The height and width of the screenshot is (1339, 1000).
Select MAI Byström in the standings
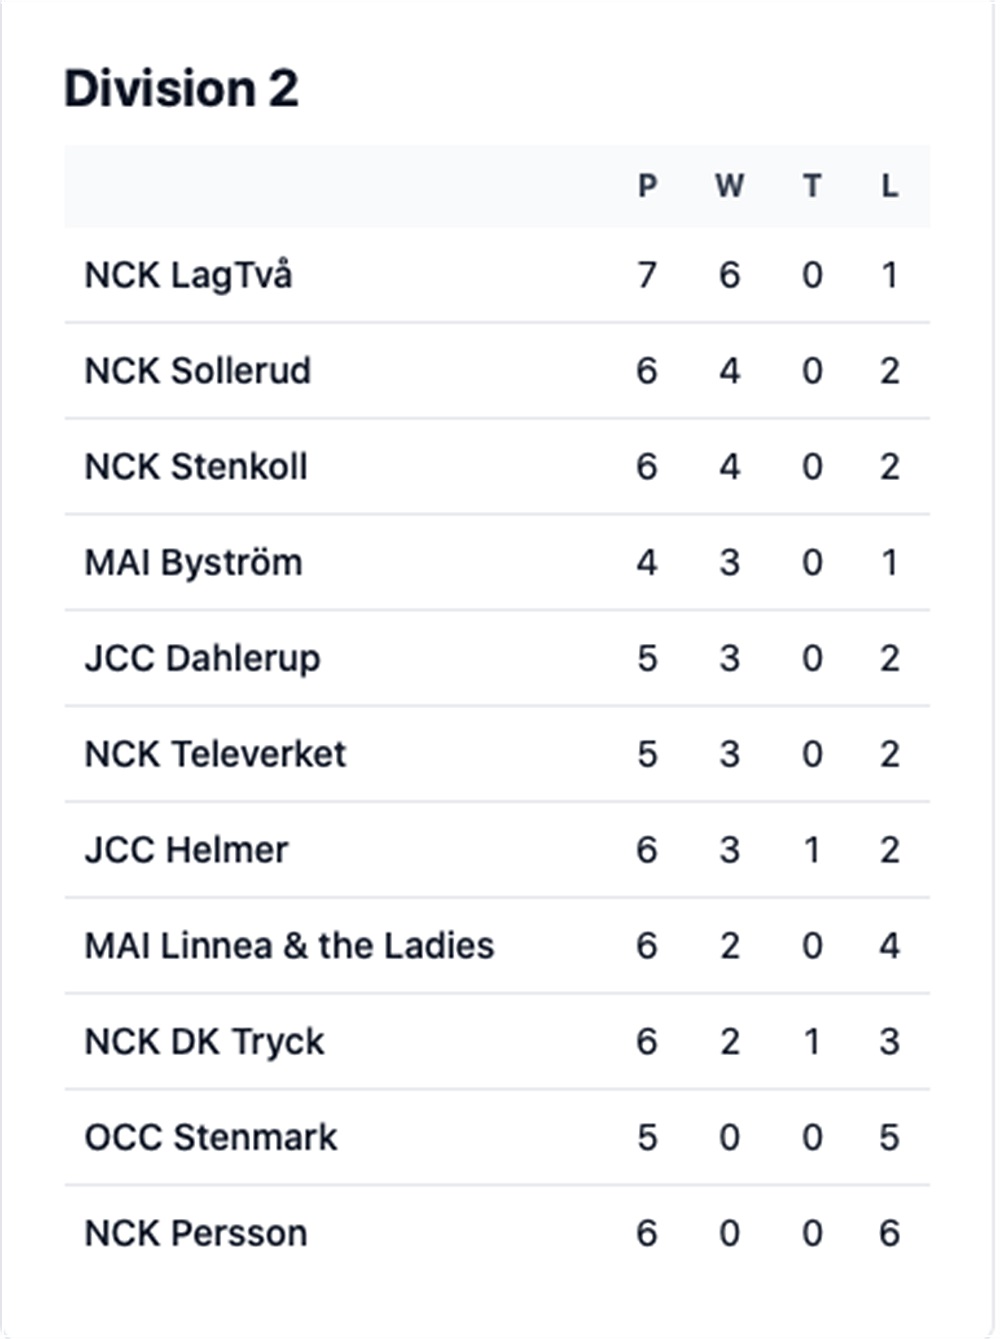193,563
